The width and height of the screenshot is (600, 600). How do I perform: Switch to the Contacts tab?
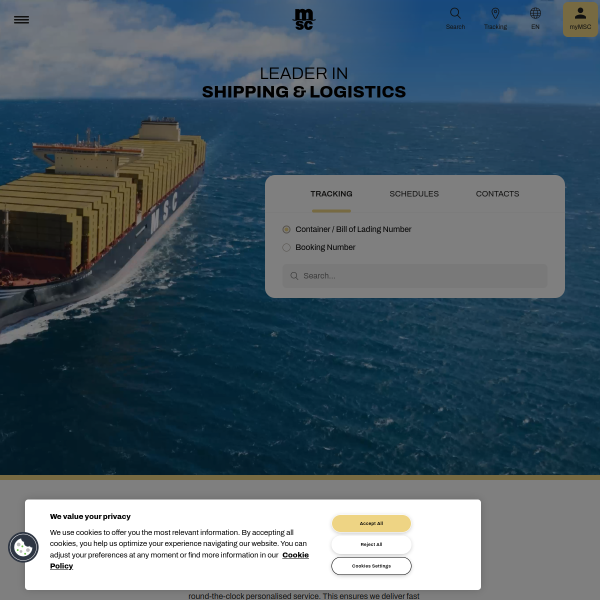[497, 194]
